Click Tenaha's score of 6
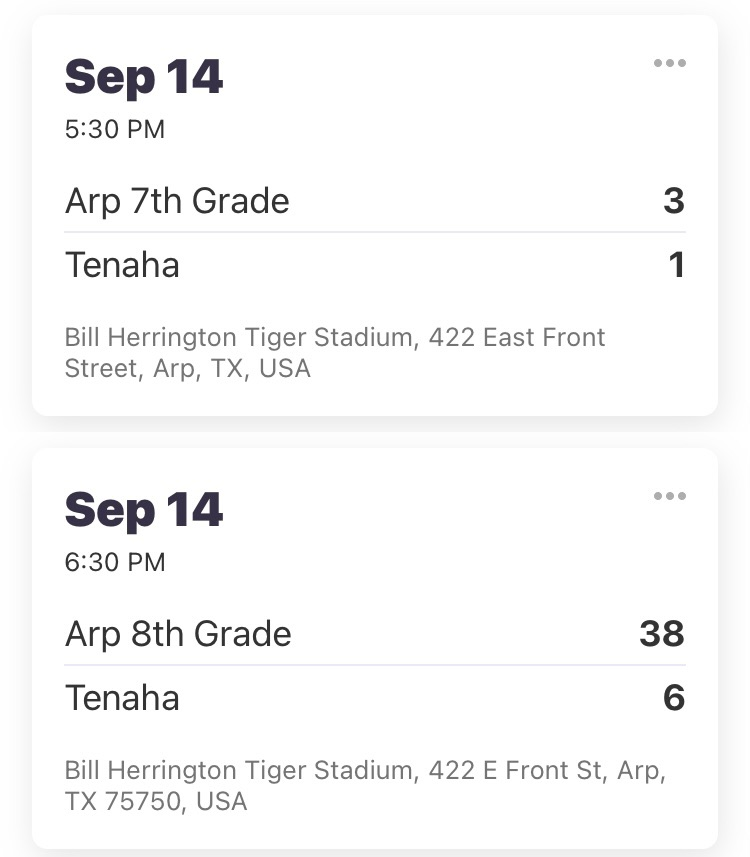 point(673,698)
